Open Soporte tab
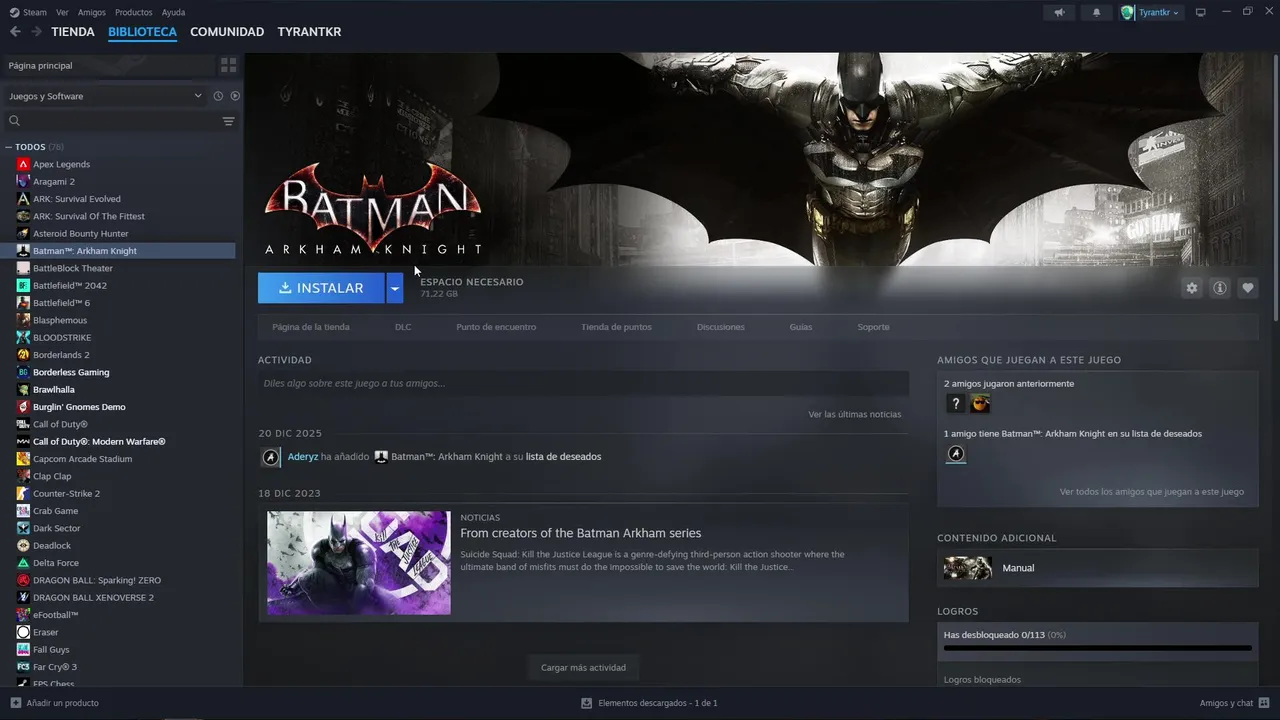This screenshot has height=720, width=1280. pyautogui.click(x=873, y=327)
